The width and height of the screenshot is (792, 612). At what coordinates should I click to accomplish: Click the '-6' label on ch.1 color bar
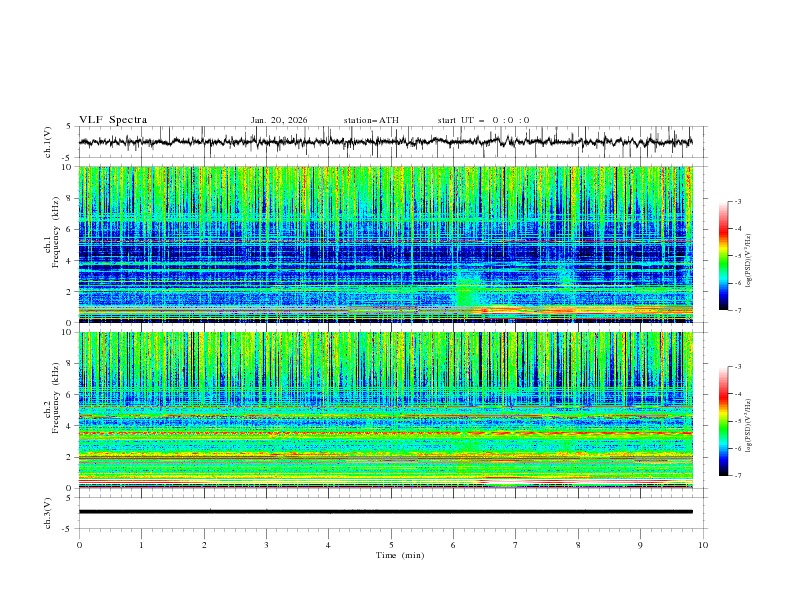tap(738, 283)
